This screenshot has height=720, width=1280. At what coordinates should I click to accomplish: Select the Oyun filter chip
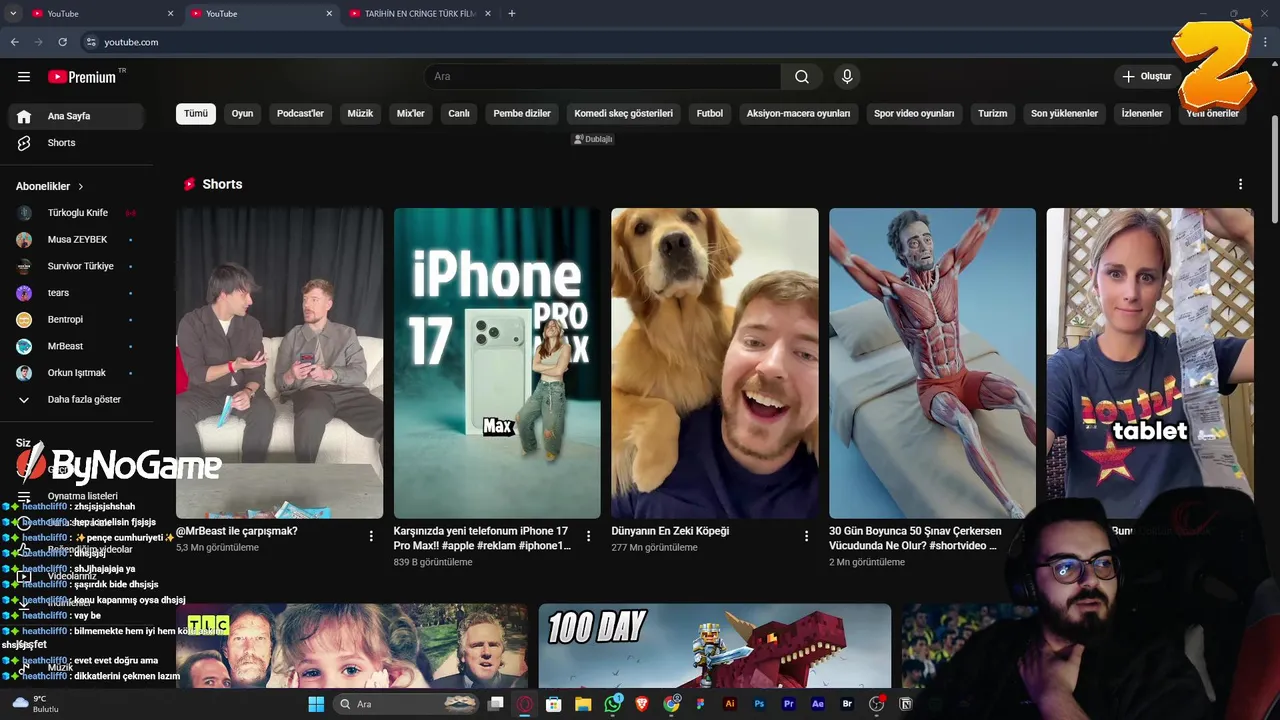[x=242, y=114]
